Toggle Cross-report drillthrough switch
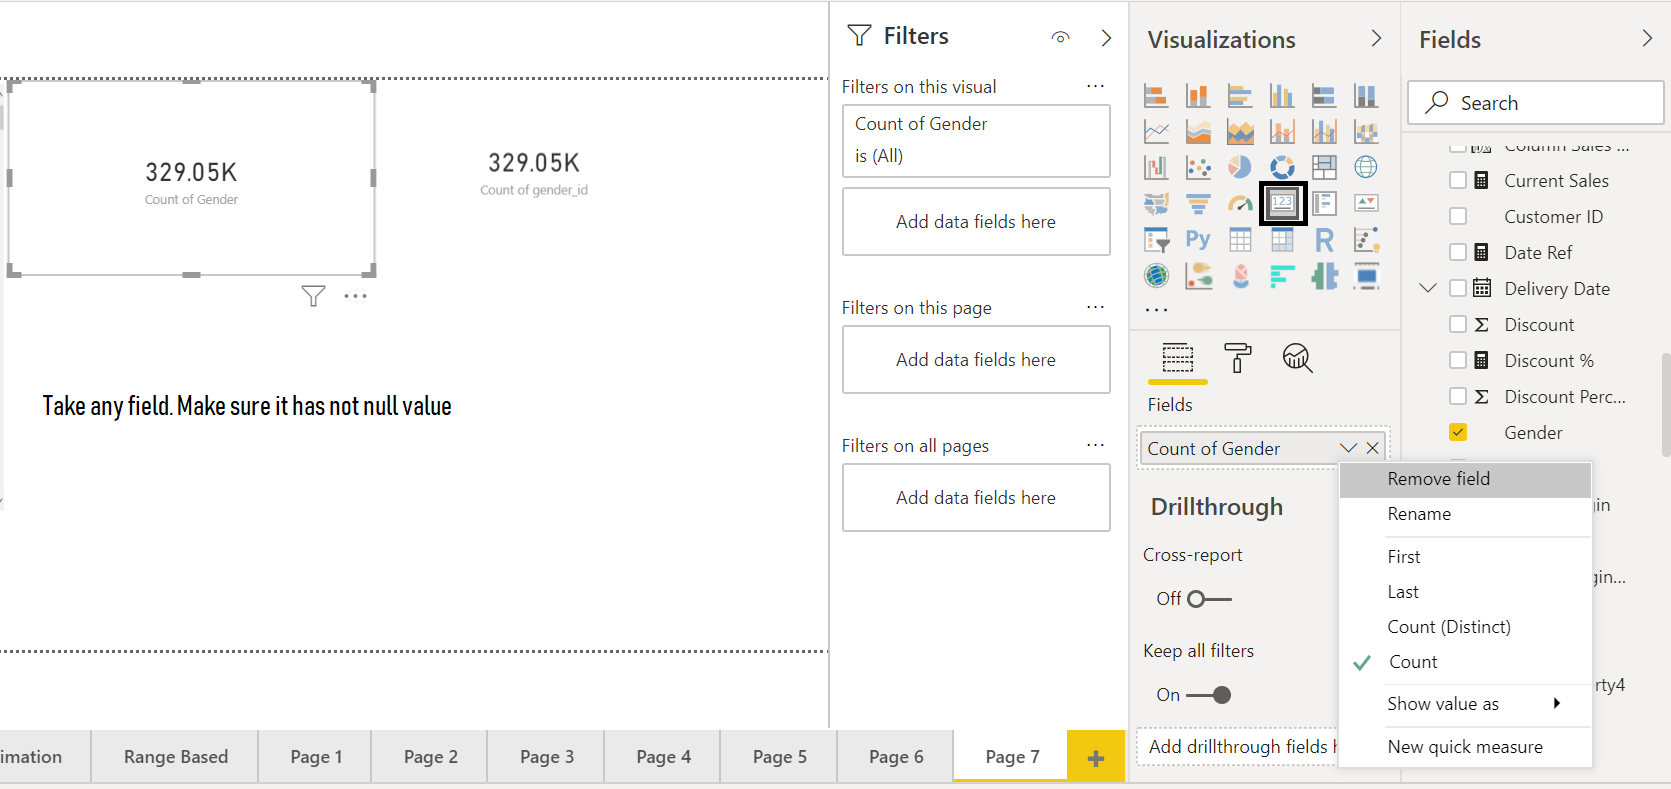 coord(1209,599)
